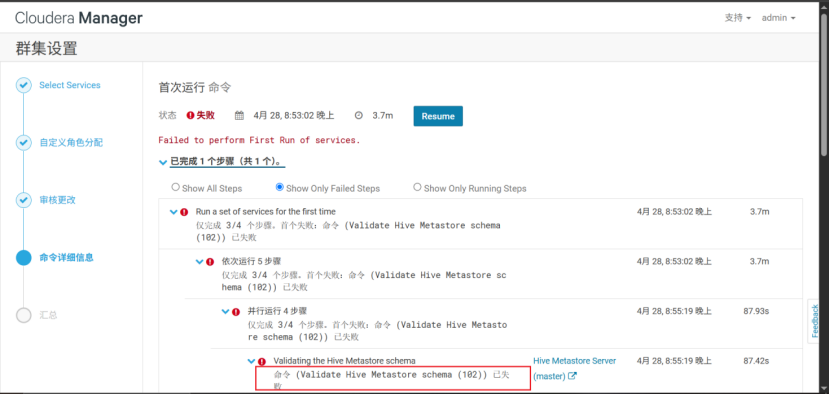
Task: Open the Hive Metastore Server link
Action: pyautogui.click(x=574, y=361)
